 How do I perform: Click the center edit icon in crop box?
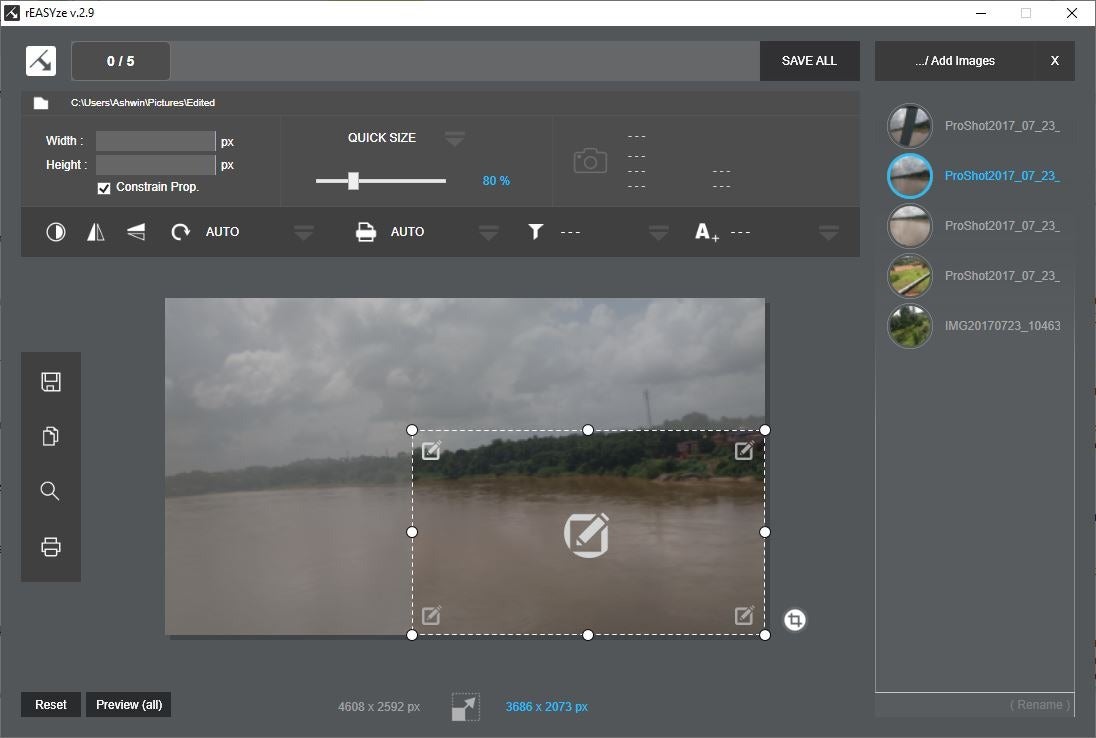pyautogui.click(x=586, y=535)
